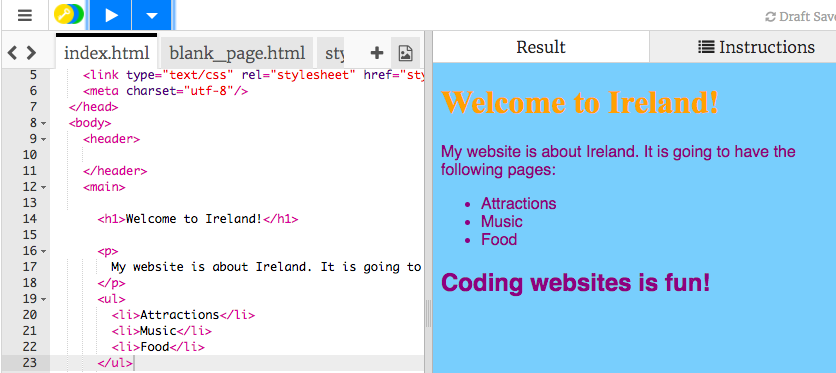Click the pane divider handle

[428, 313]
